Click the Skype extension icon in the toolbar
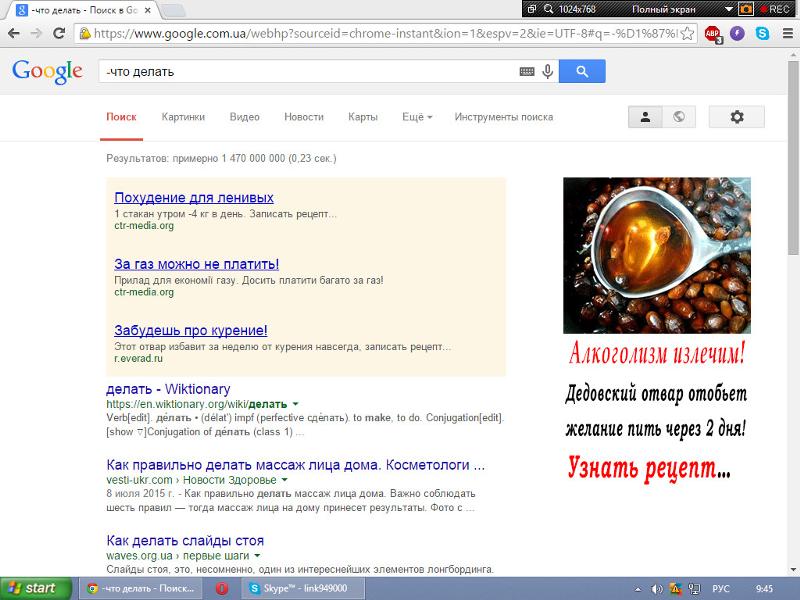800x600 pixels. click(x=762, y=34)
